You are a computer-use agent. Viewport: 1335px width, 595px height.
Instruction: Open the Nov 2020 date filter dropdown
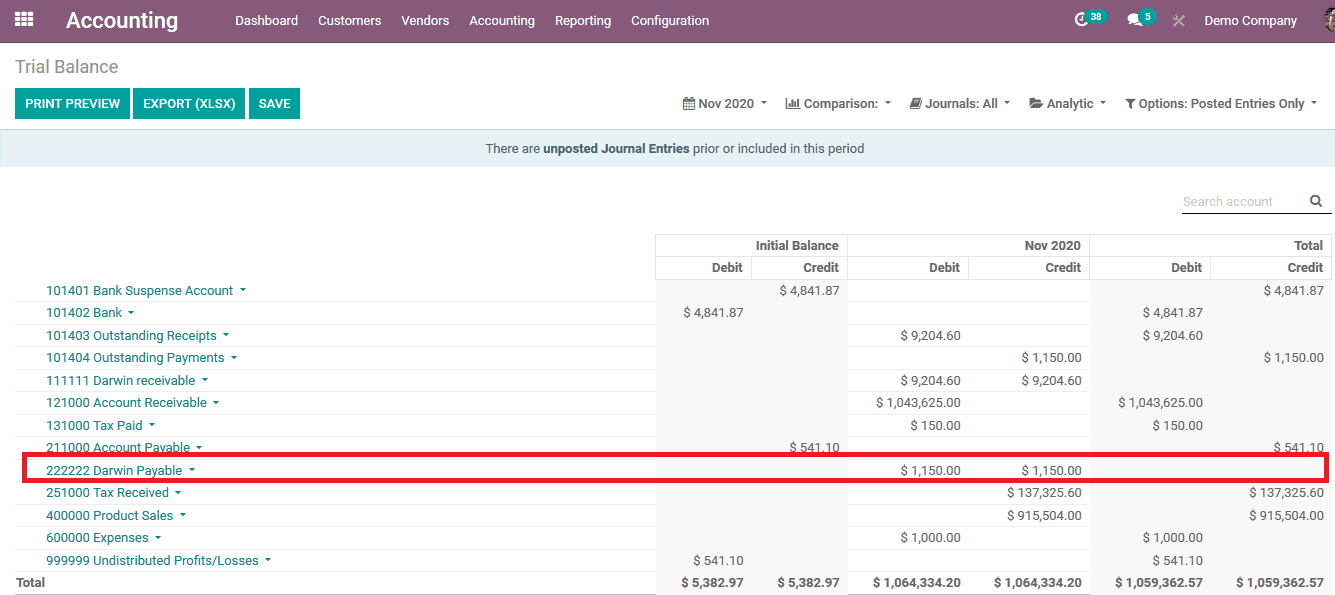click(725, 103)
